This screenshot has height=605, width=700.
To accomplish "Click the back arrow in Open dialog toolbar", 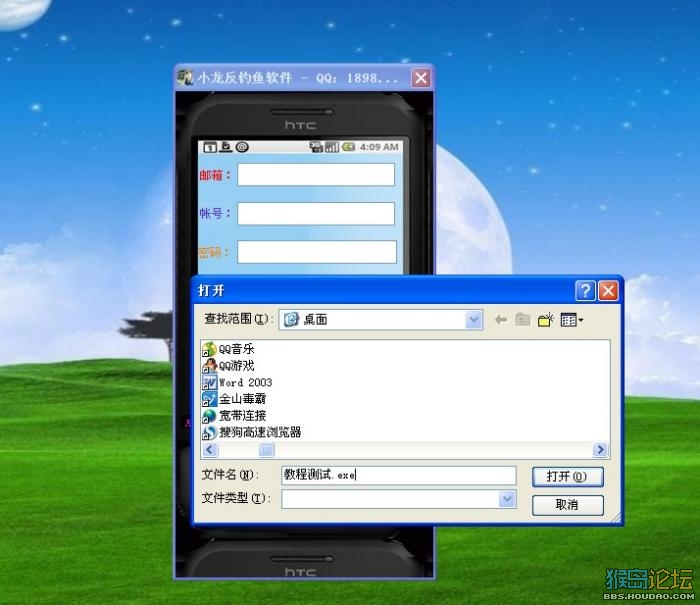I will pos(500,320).
